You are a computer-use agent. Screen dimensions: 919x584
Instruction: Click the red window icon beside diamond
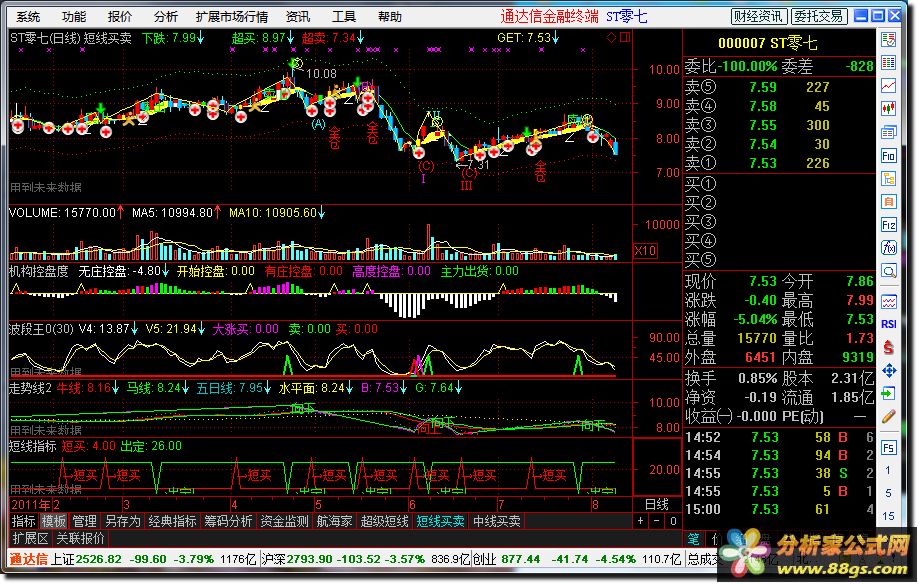pyautogui.click(x=625, y=38)
